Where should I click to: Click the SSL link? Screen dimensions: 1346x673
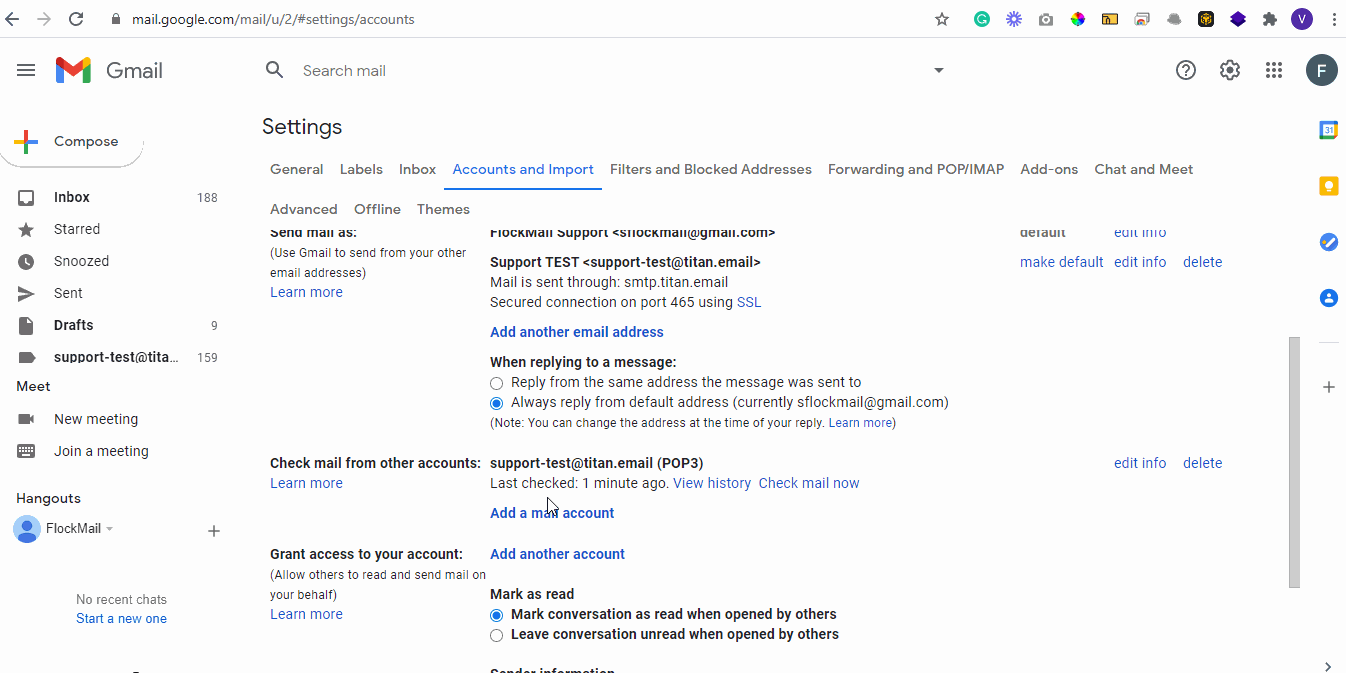(x=749, y=302)
